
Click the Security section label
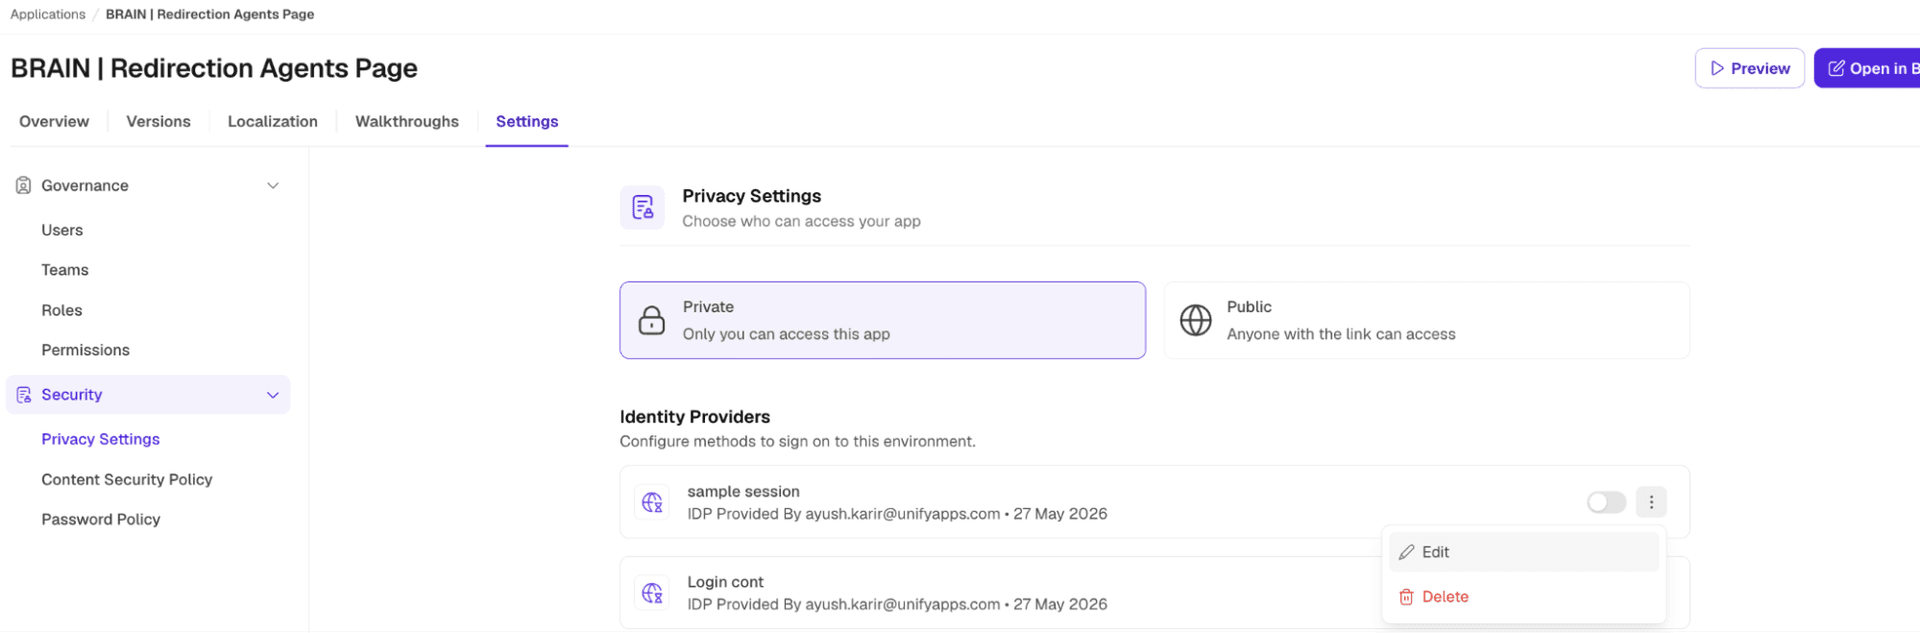pos(72,395)
